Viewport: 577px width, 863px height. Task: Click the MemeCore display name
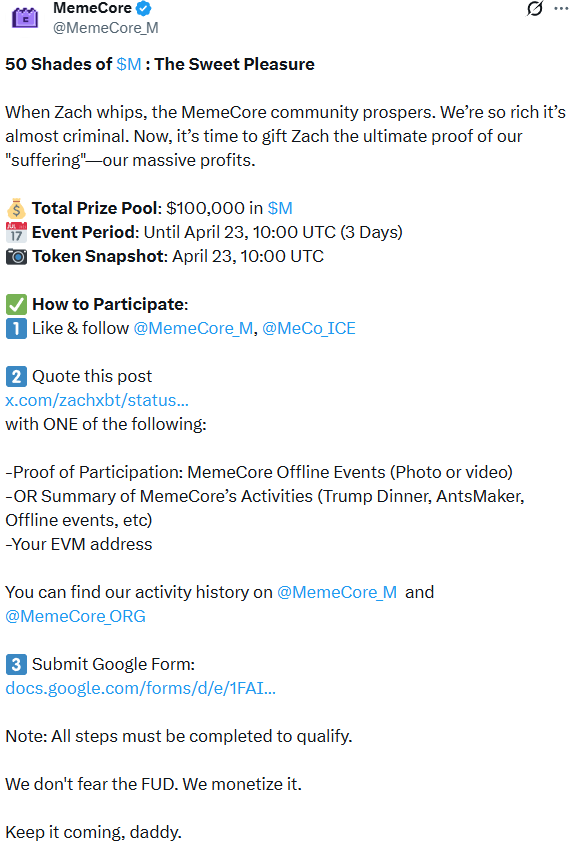pos(92,8)
